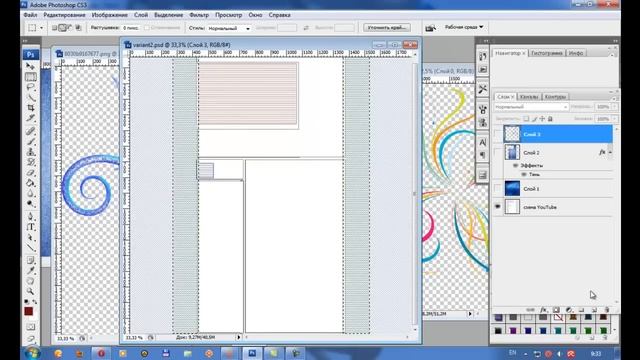640x360 pixels.
Task: Select the Zoom tool
Action: coord(31,291)
